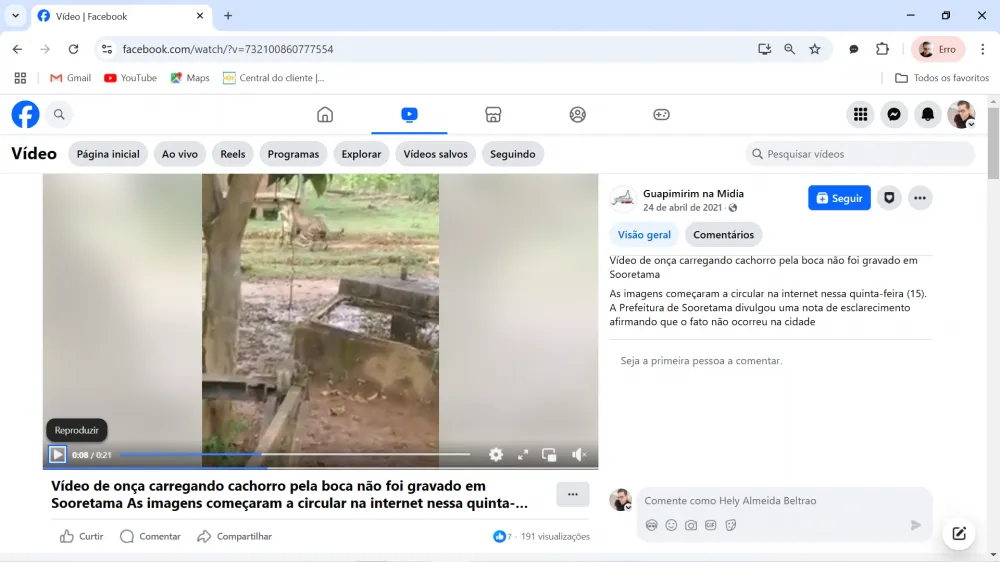Screen dimensions: 1000x562
Task: Open the Gmail bookmark
Action: (x=70, y=78)
